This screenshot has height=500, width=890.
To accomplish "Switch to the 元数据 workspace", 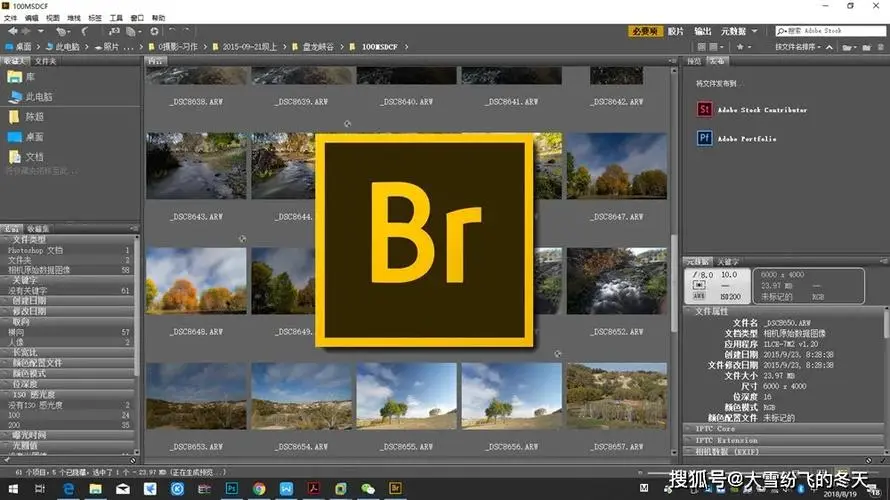I will pos(733,31).
